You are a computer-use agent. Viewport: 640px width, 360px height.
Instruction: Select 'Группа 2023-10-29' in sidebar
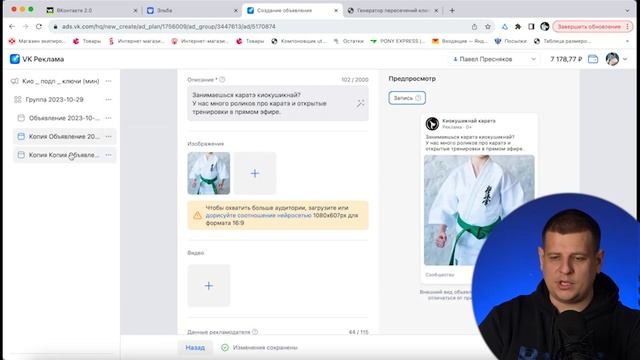[54, 100]
